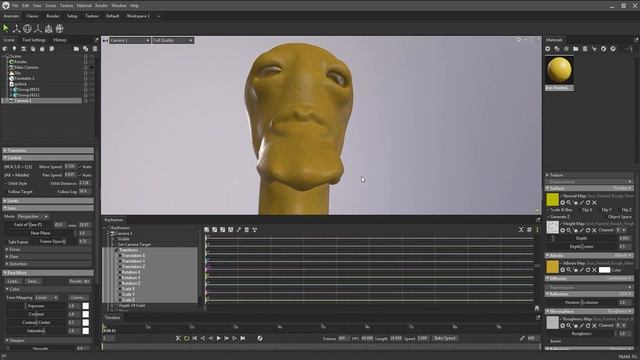Play the timeline animation
Screen dimensions: 640x360
pos(218,338)
